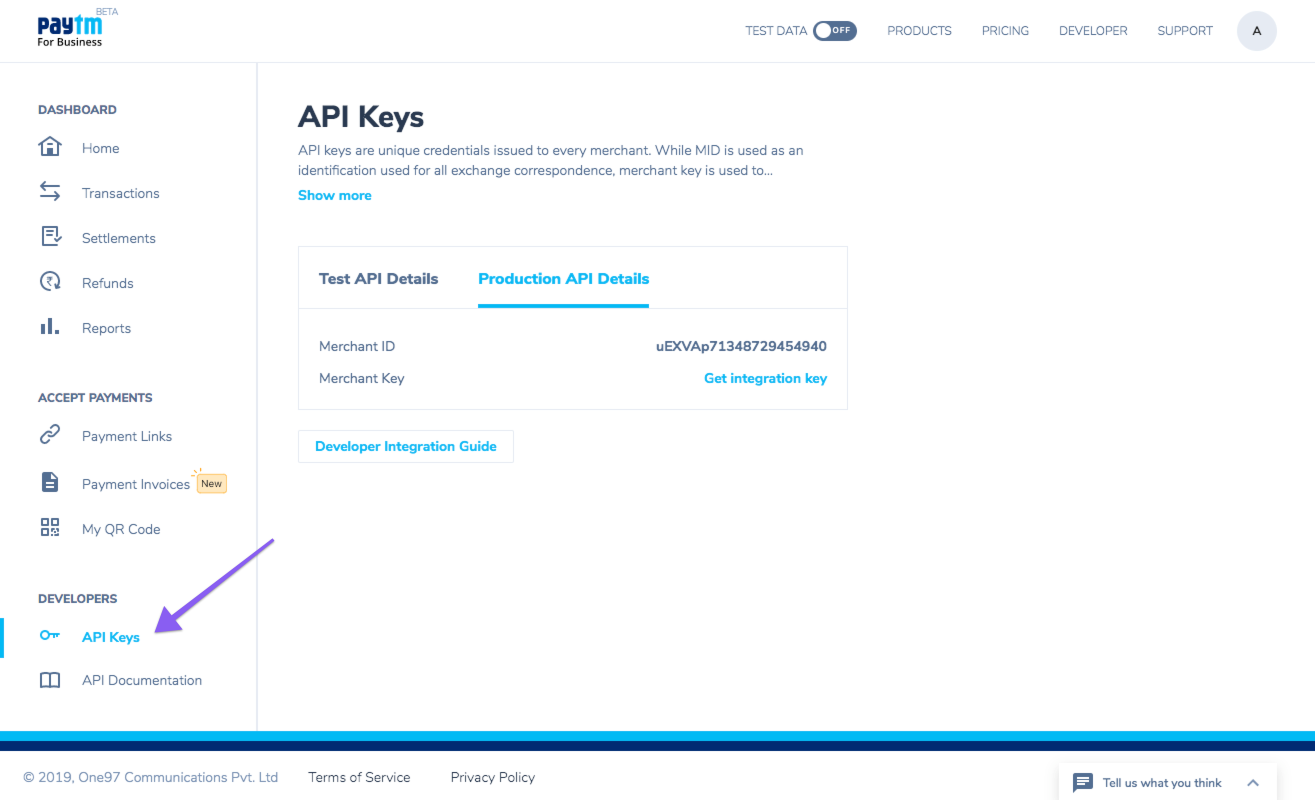Open Payment Invoices page
This screenshot has width=1315, height=800.
point(136,484)
